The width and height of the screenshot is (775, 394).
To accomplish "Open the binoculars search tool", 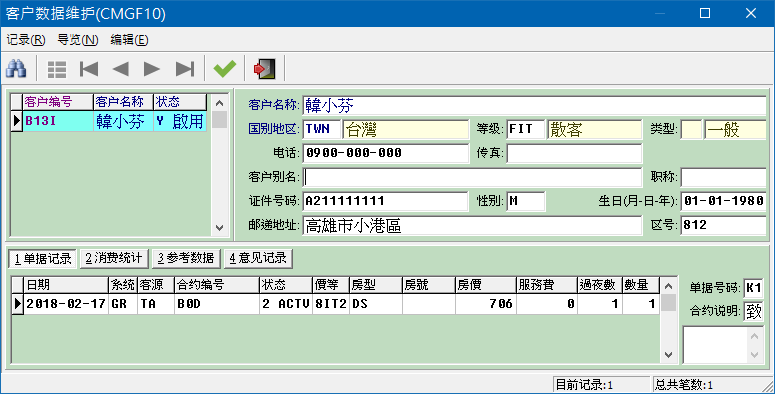I will point(16,69).
